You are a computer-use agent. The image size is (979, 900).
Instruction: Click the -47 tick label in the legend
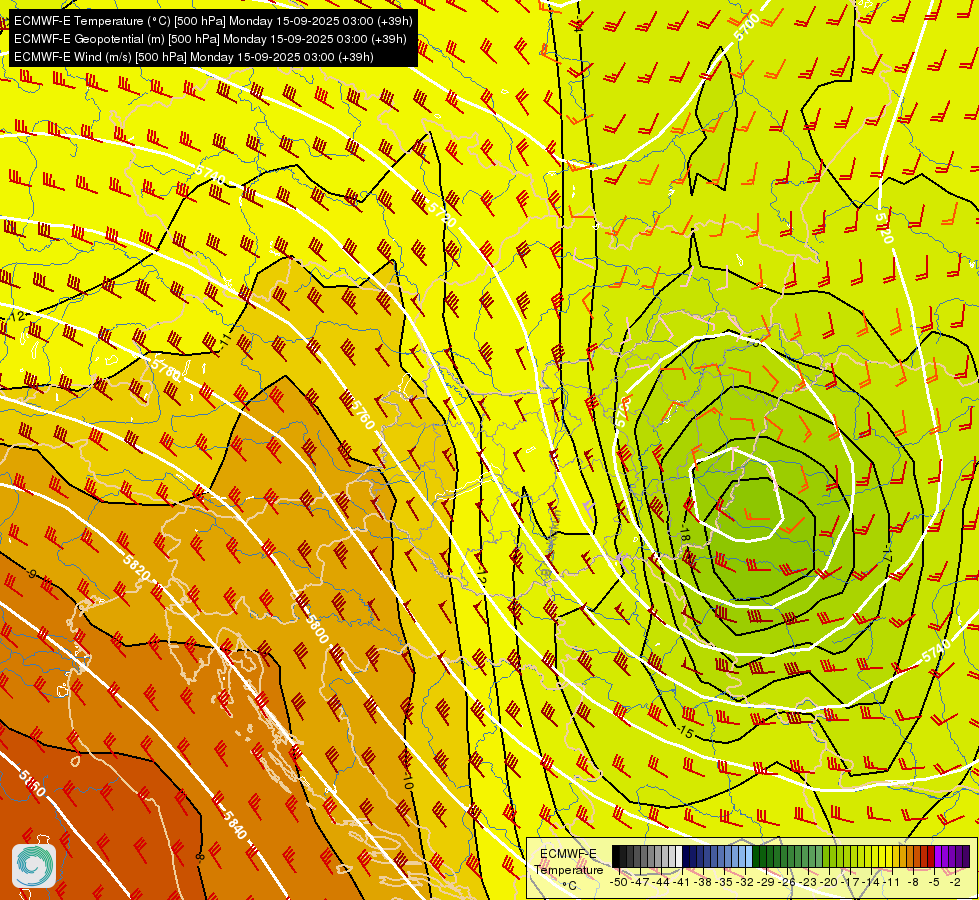point(640,883)
